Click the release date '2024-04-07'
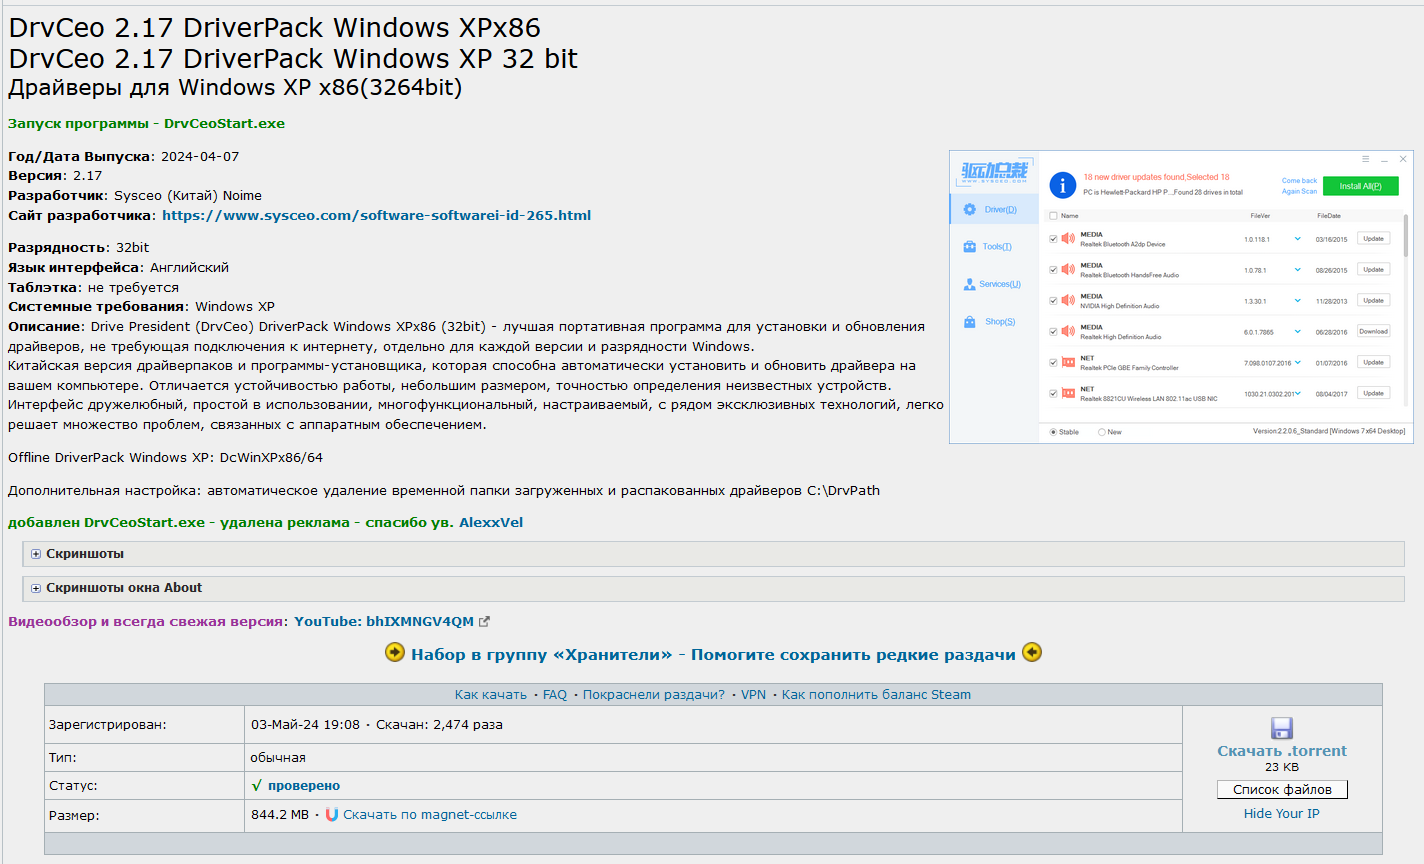 (x=200, y=157)
